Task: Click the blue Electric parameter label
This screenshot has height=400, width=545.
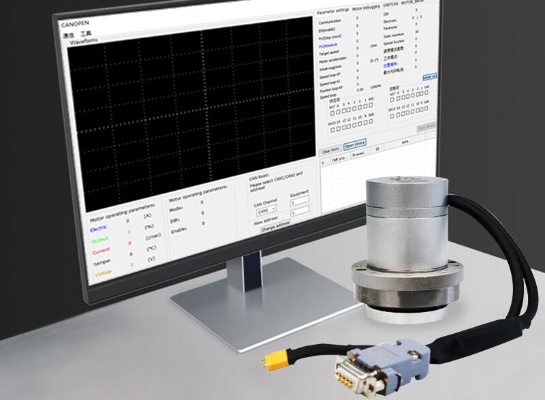Action: 99,229
